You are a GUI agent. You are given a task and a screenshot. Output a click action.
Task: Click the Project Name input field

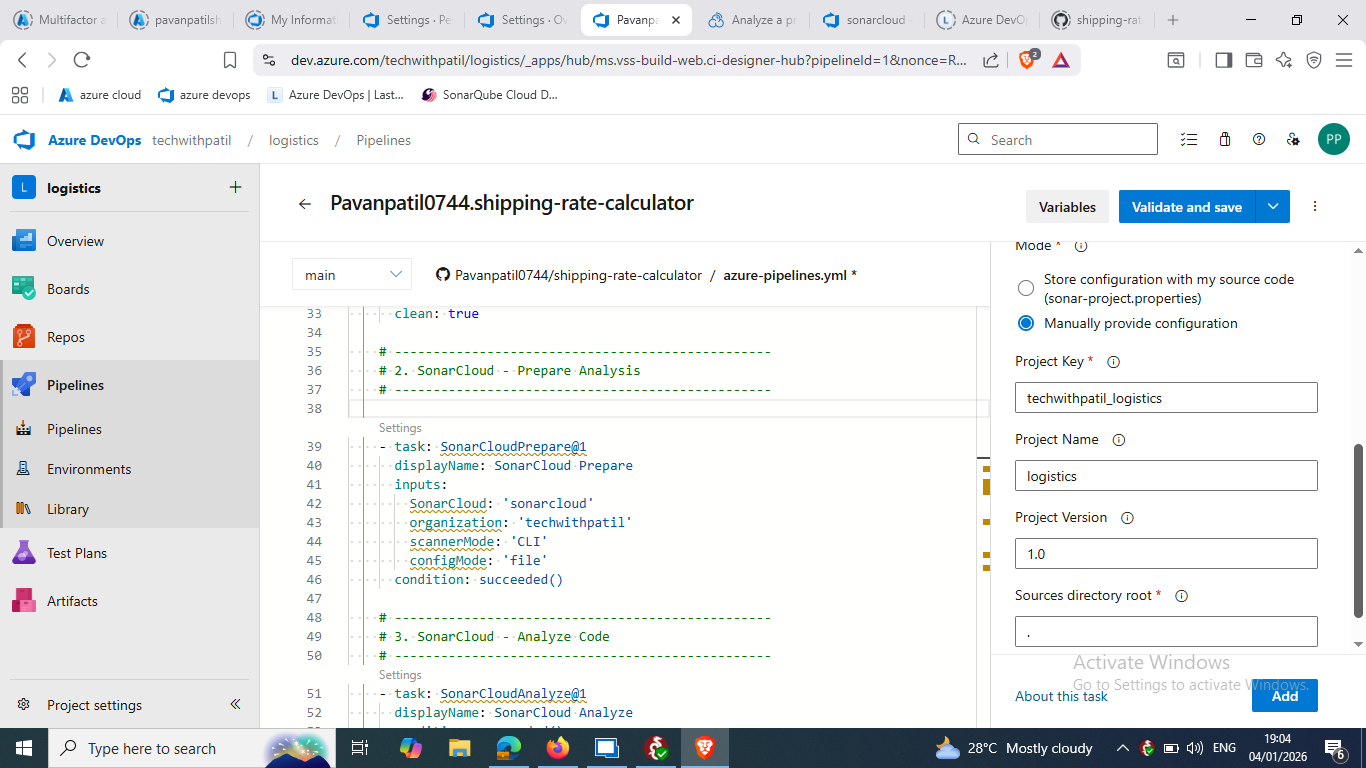[x=1166, y=476]
